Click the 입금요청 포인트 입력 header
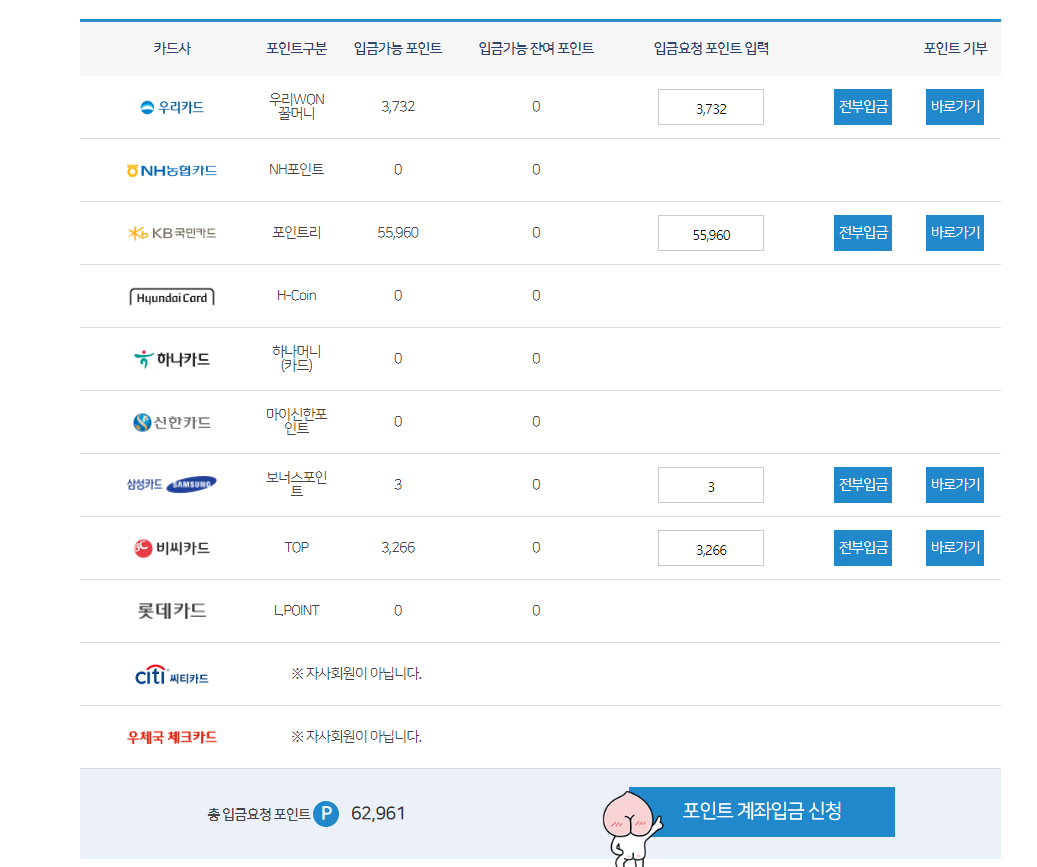This screenshot has width=1037, height=867. 711,48
